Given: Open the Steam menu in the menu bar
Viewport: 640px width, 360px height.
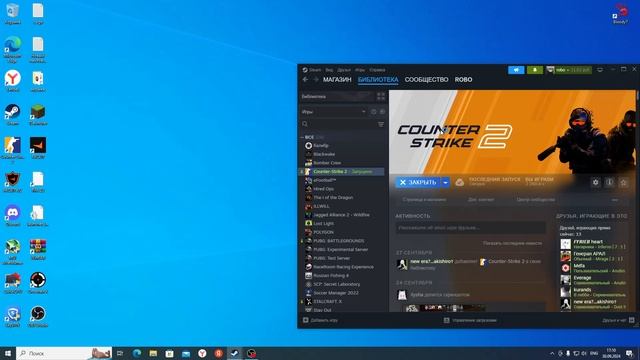Looking at the screenshot, I should [315, 70].
